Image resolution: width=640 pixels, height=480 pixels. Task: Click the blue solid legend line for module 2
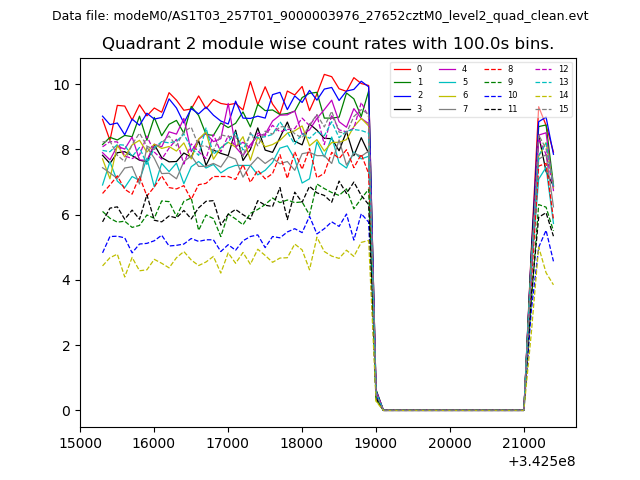401,95
